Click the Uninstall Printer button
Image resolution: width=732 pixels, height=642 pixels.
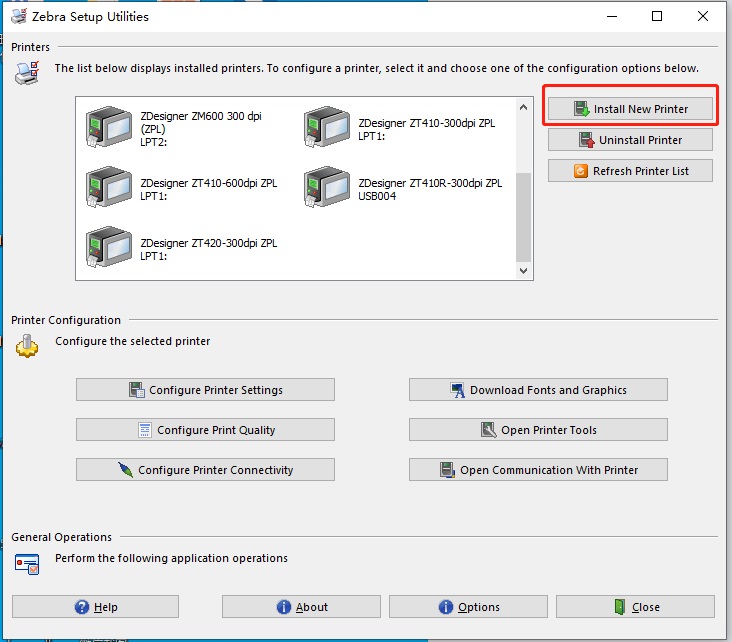tap(630, 140)
